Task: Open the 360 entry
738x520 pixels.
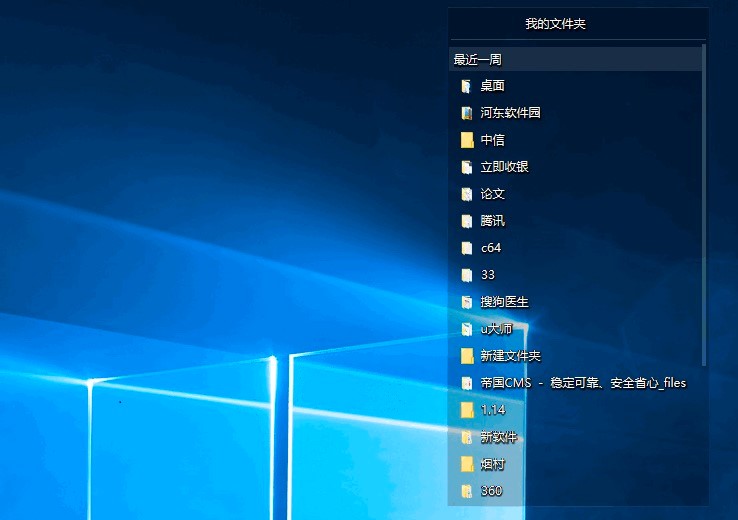Action: point(491,491)
